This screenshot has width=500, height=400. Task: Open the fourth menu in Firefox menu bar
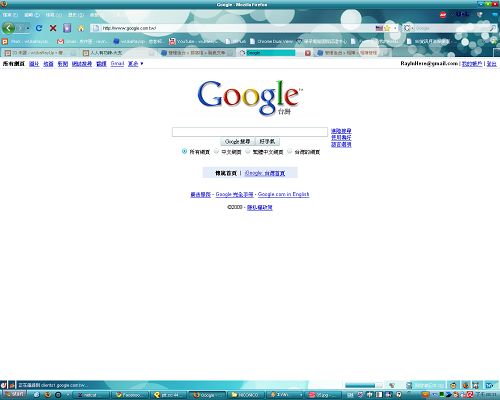76,15
